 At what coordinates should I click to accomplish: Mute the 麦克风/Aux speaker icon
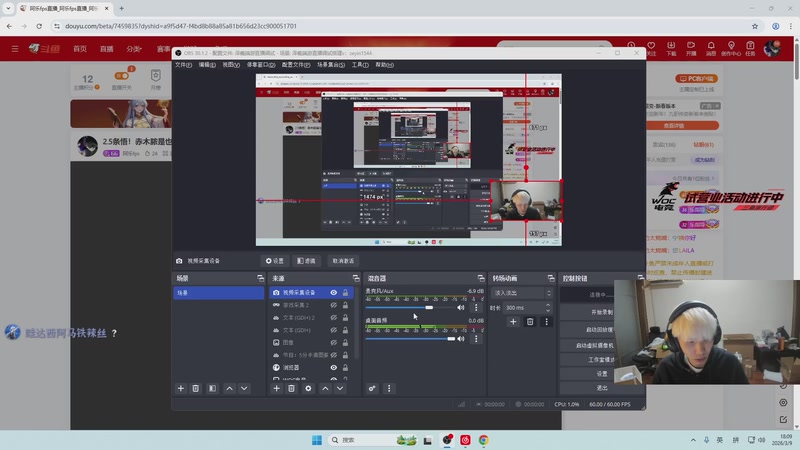coord(461,308)
